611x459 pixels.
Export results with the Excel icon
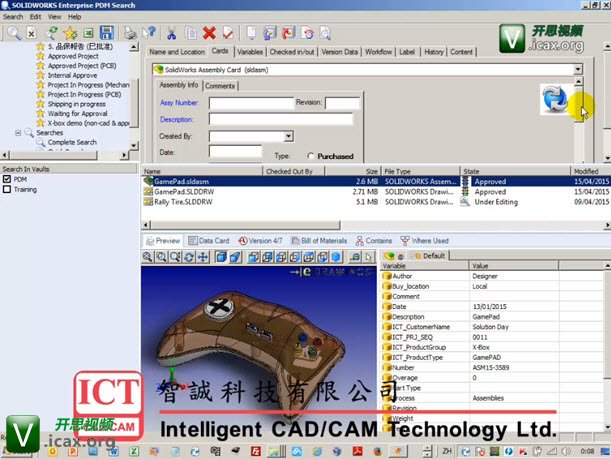click(x=88, y=33)
